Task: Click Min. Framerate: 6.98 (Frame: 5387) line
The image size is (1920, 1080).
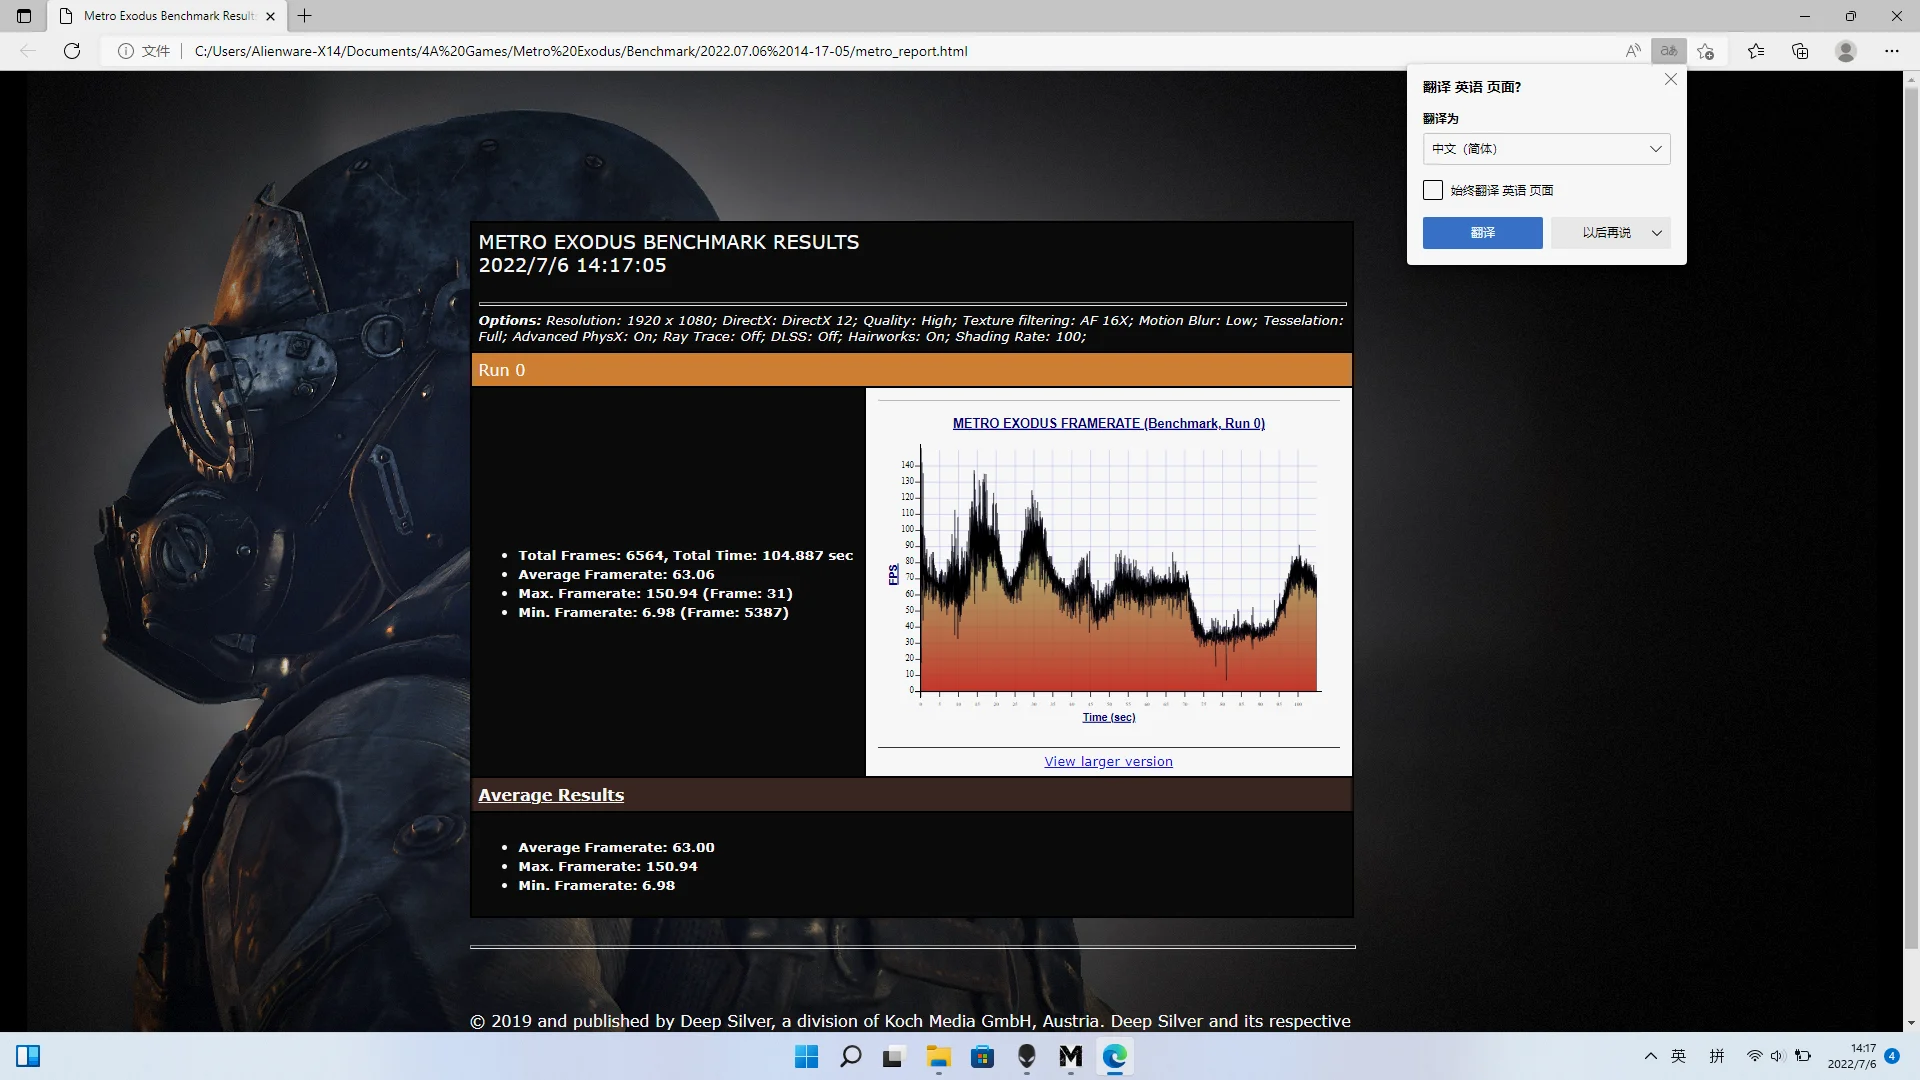Action: (653, 612)
